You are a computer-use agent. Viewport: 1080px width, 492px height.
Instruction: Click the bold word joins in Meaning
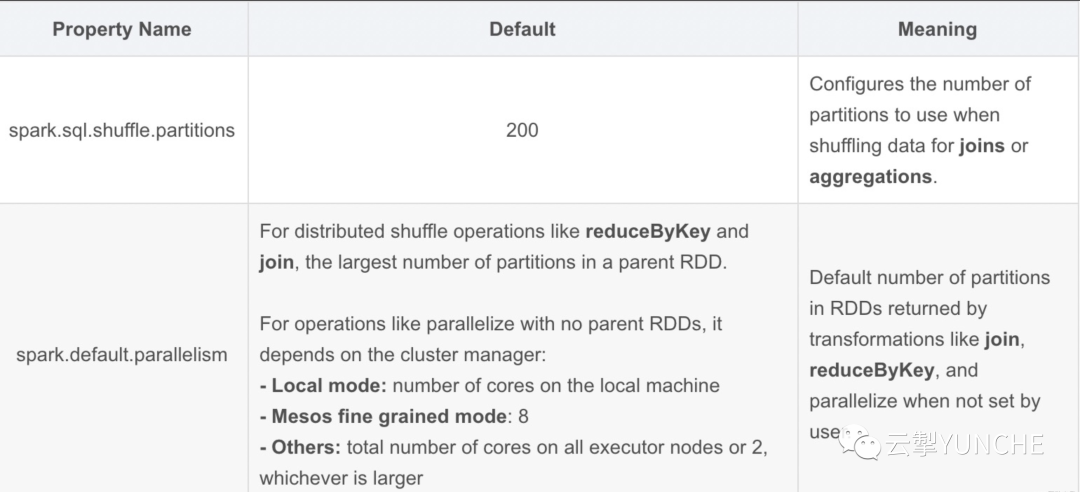pos(982,146)
